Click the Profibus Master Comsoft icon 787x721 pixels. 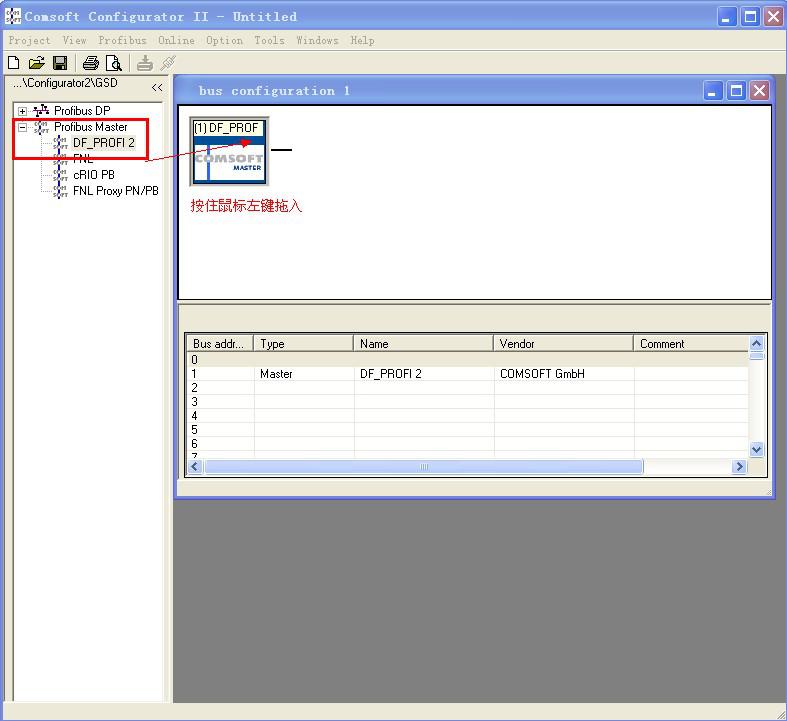pyautogui.click(x=41, y=127)
